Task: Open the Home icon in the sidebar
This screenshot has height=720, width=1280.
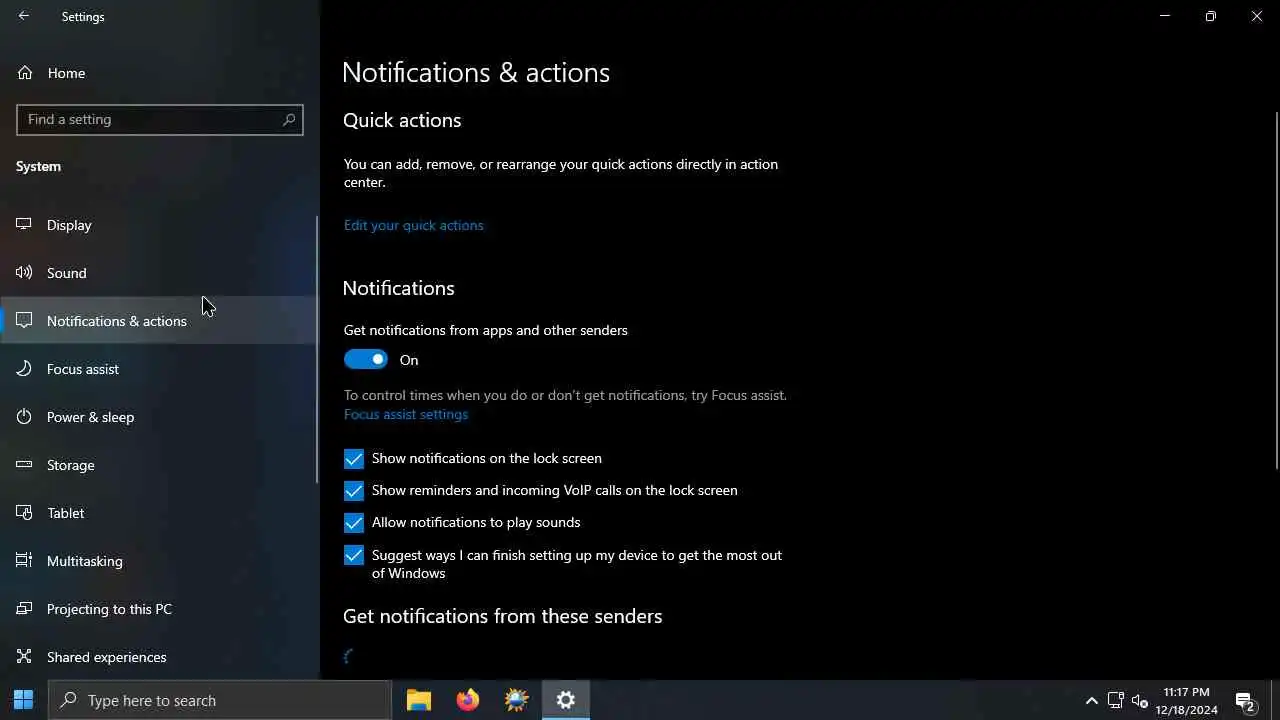Action: 25,73
